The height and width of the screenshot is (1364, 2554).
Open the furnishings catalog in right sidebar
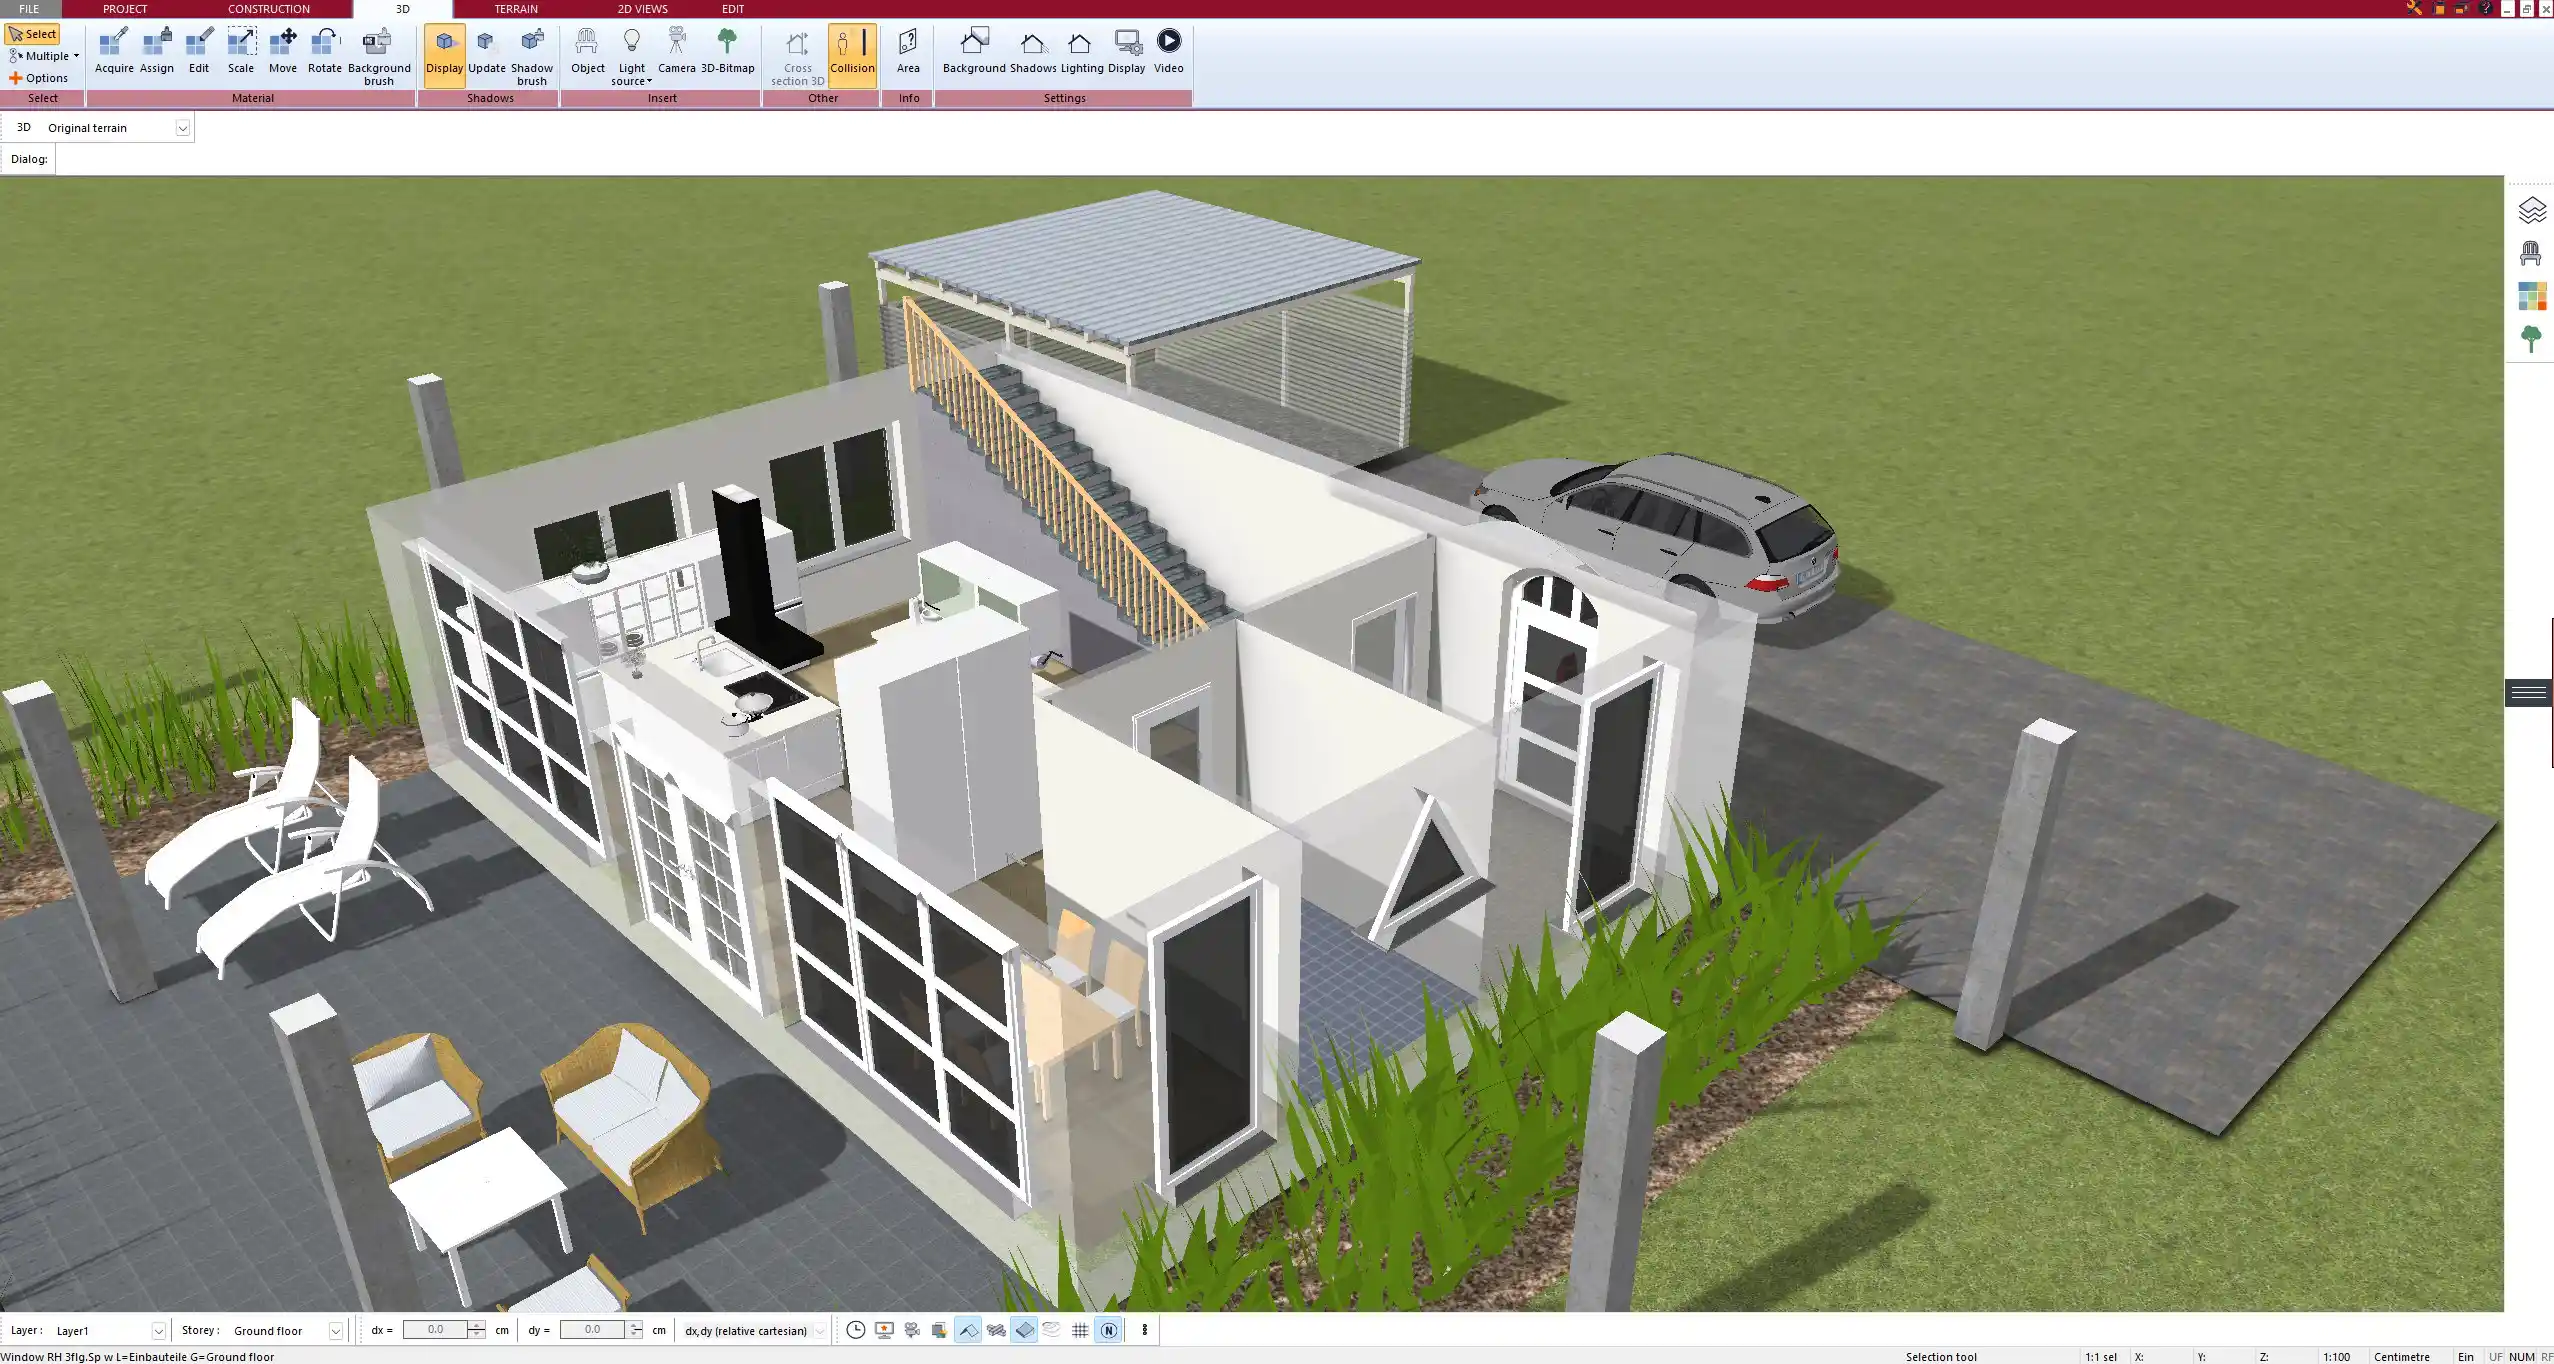point(2532,252)
